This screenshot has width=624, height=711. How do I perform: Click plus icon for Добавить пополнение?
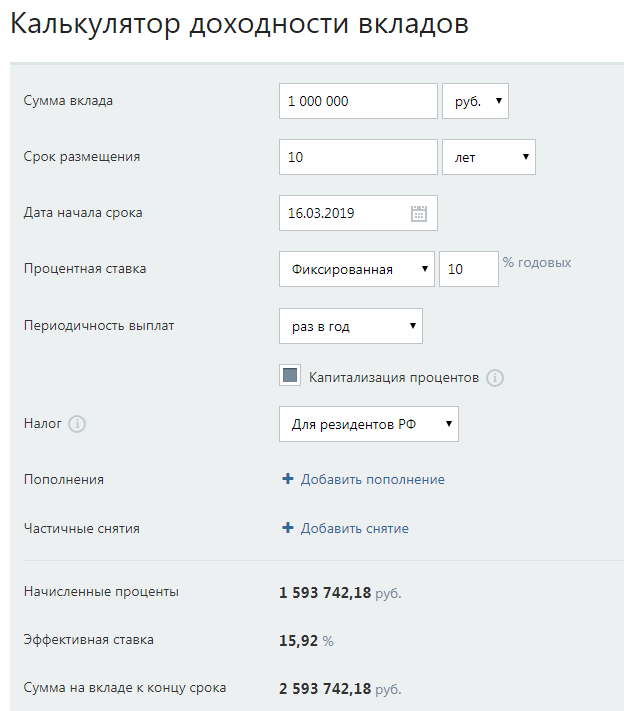[288, 479]
